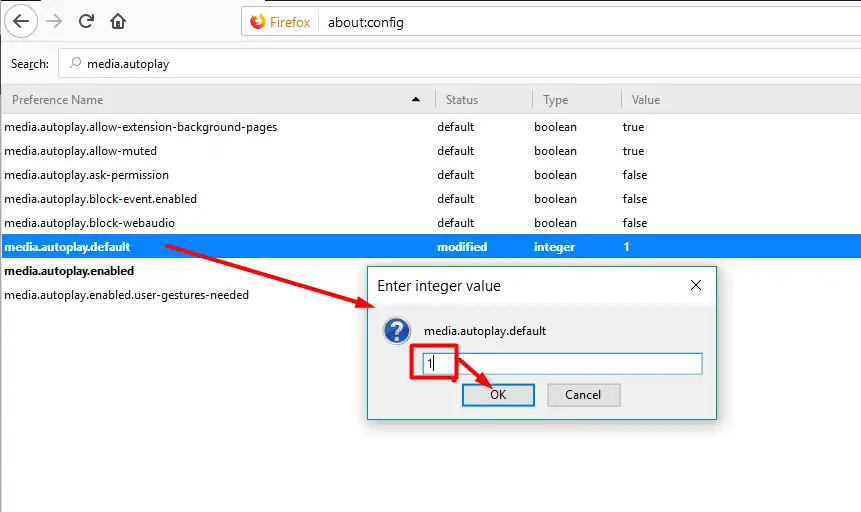This screenshot has height=512, width=861.
Task: Click the Search: label
Action: [30, 64]
